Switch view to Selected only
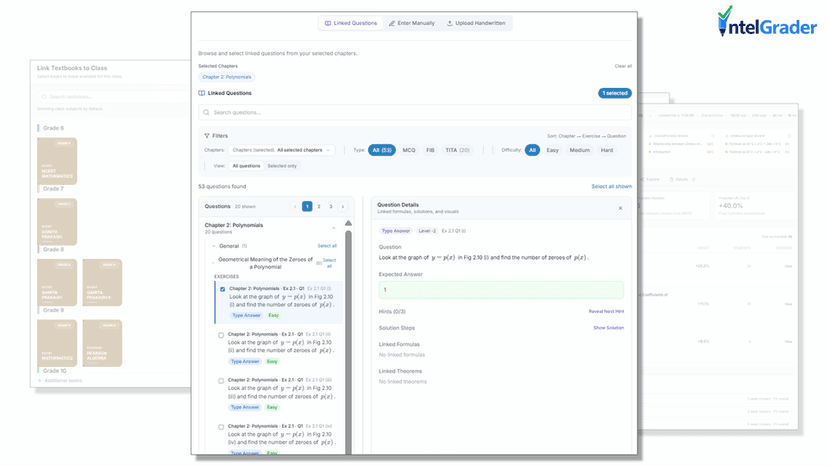This screenshot has height=466, width=828. [282, 166]
